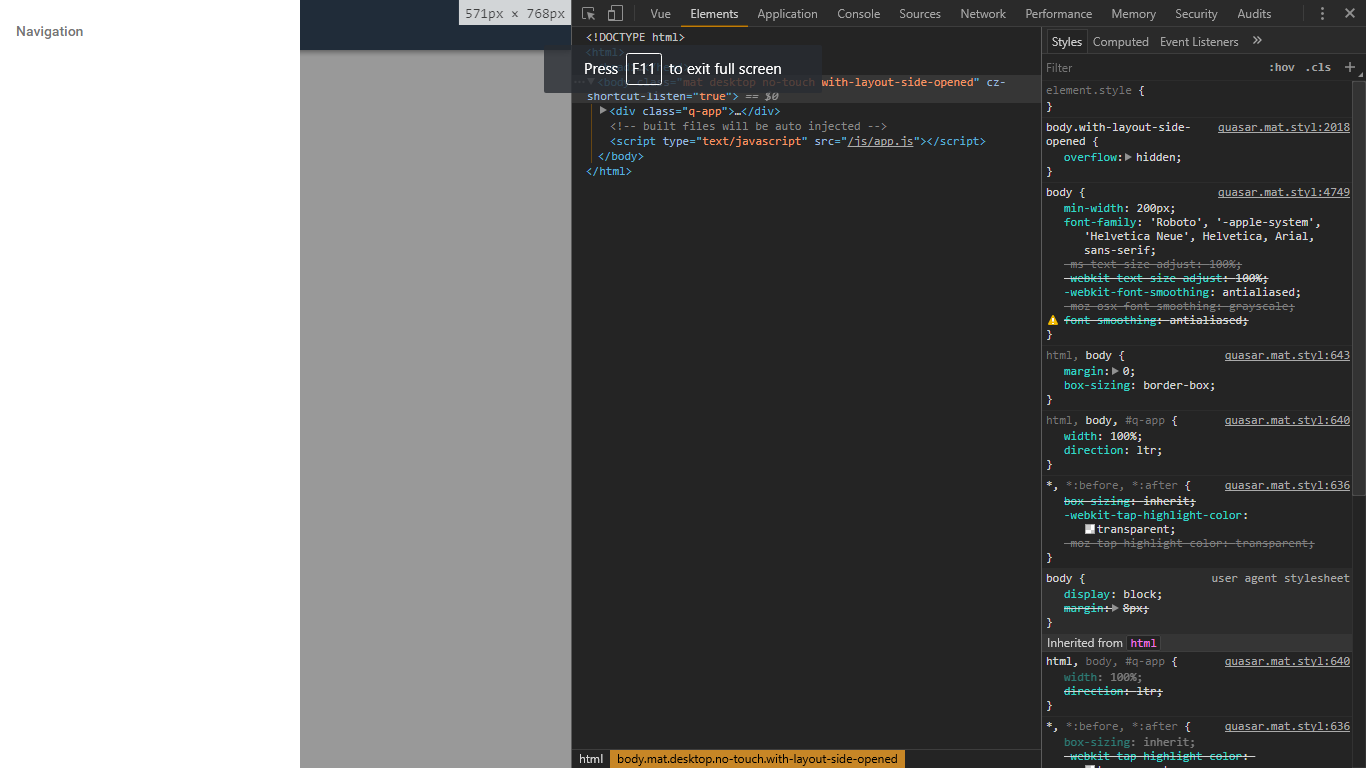Select the body breadcrumb at the bottom

757,759
